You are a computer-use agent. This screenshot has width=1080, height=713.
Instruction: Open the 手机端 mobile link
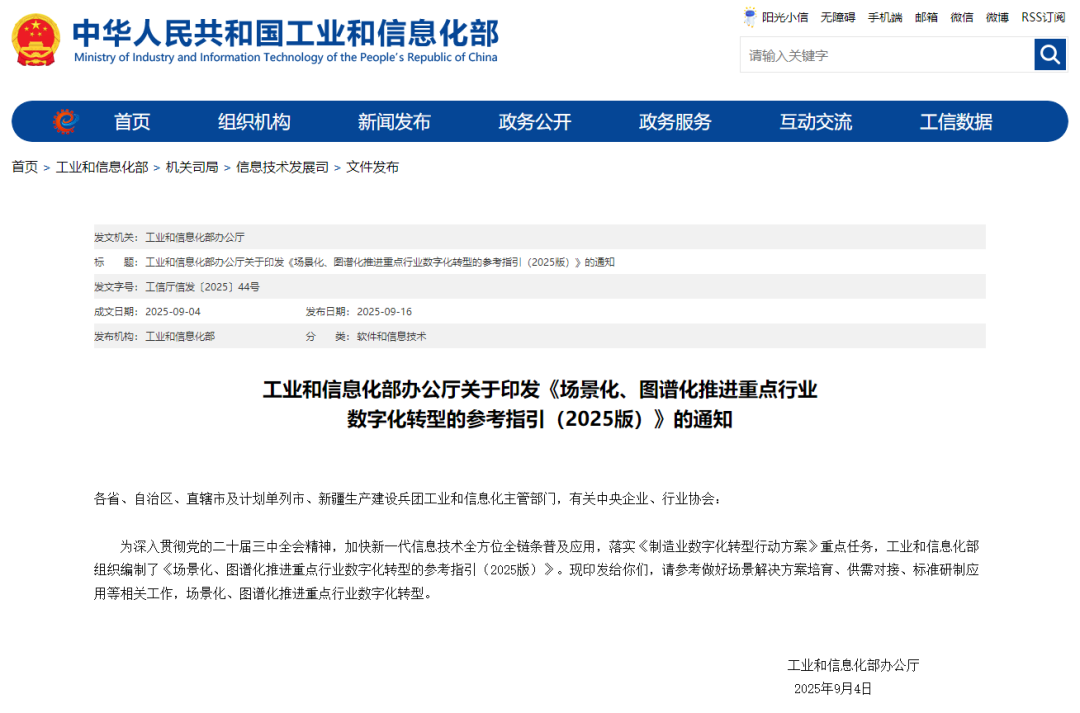[x=885, y=17]
